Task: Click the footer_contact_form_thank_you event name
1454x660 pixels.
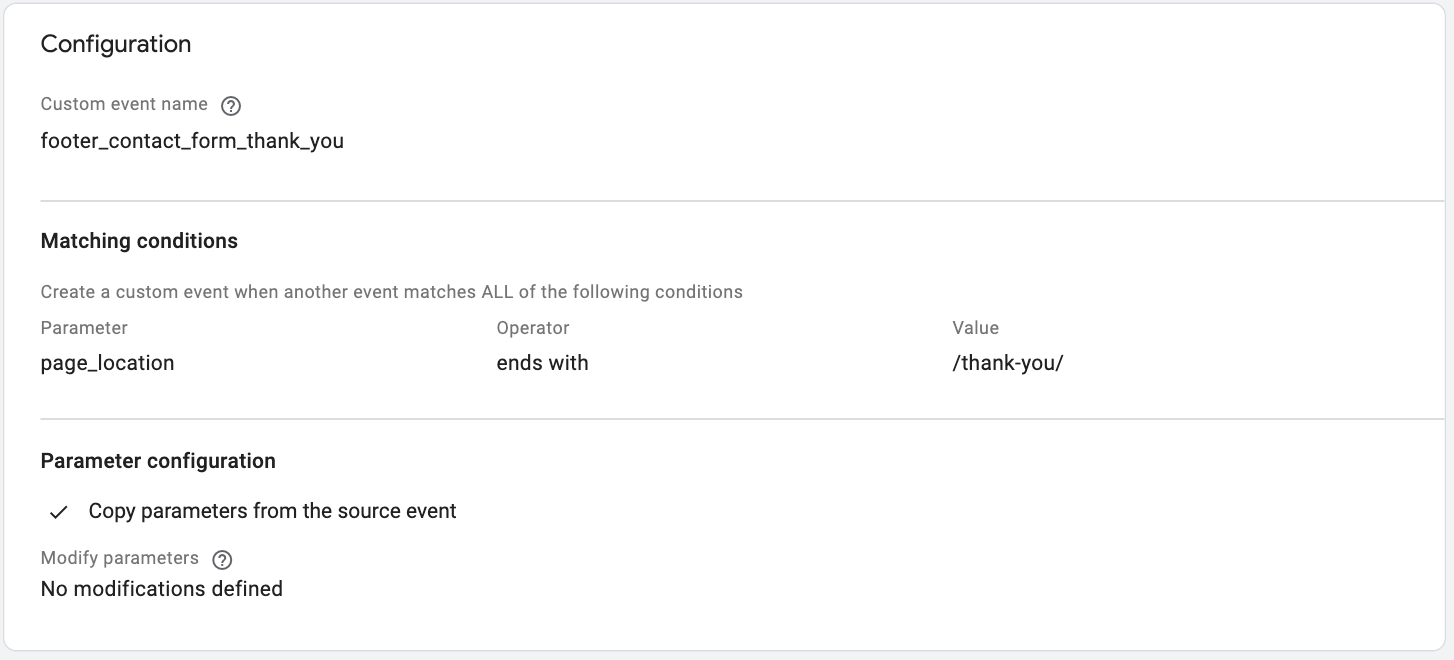Action: click(x=192, y=141)
